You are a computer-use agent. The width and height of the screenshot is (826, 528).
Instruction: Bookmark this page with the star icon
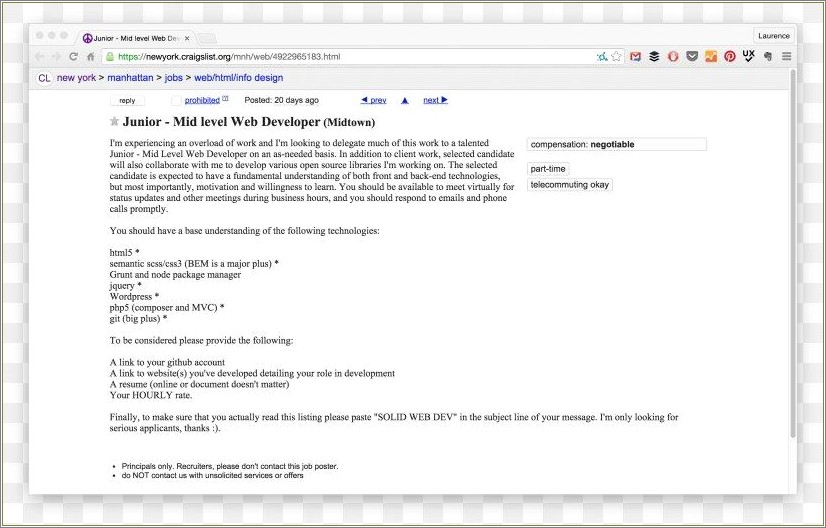click(616, 56)
